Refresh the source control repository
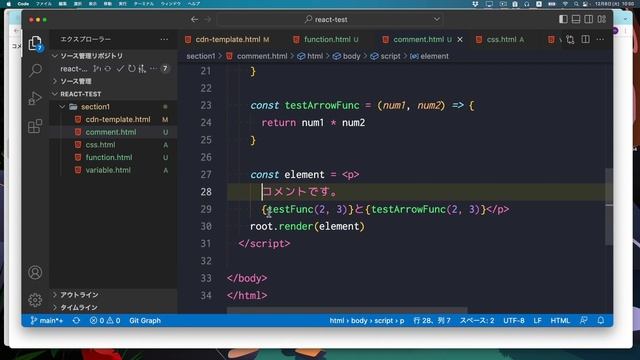 pos(131,69)
